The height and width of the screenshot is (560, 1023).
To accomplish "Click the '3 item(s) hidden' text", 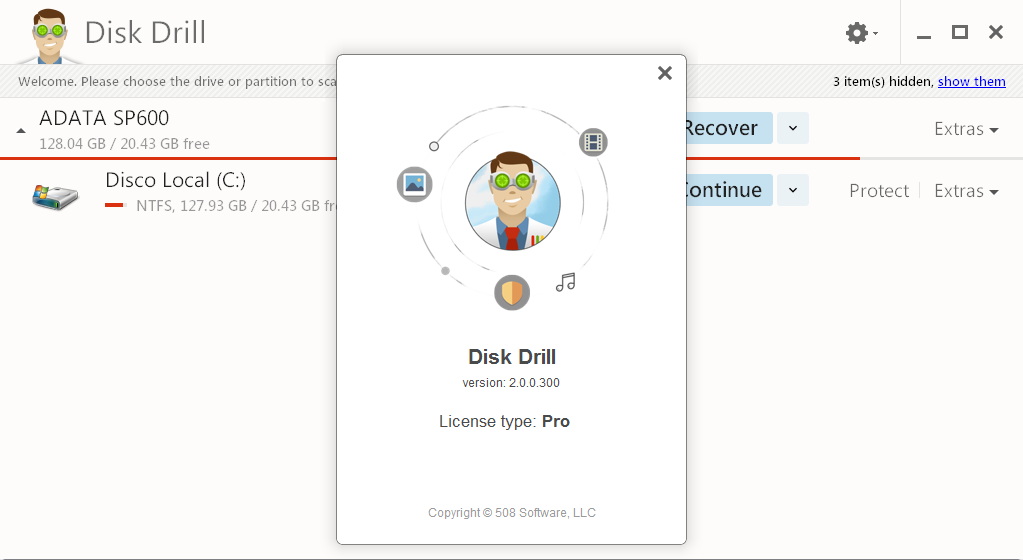I will pos(883,82).
